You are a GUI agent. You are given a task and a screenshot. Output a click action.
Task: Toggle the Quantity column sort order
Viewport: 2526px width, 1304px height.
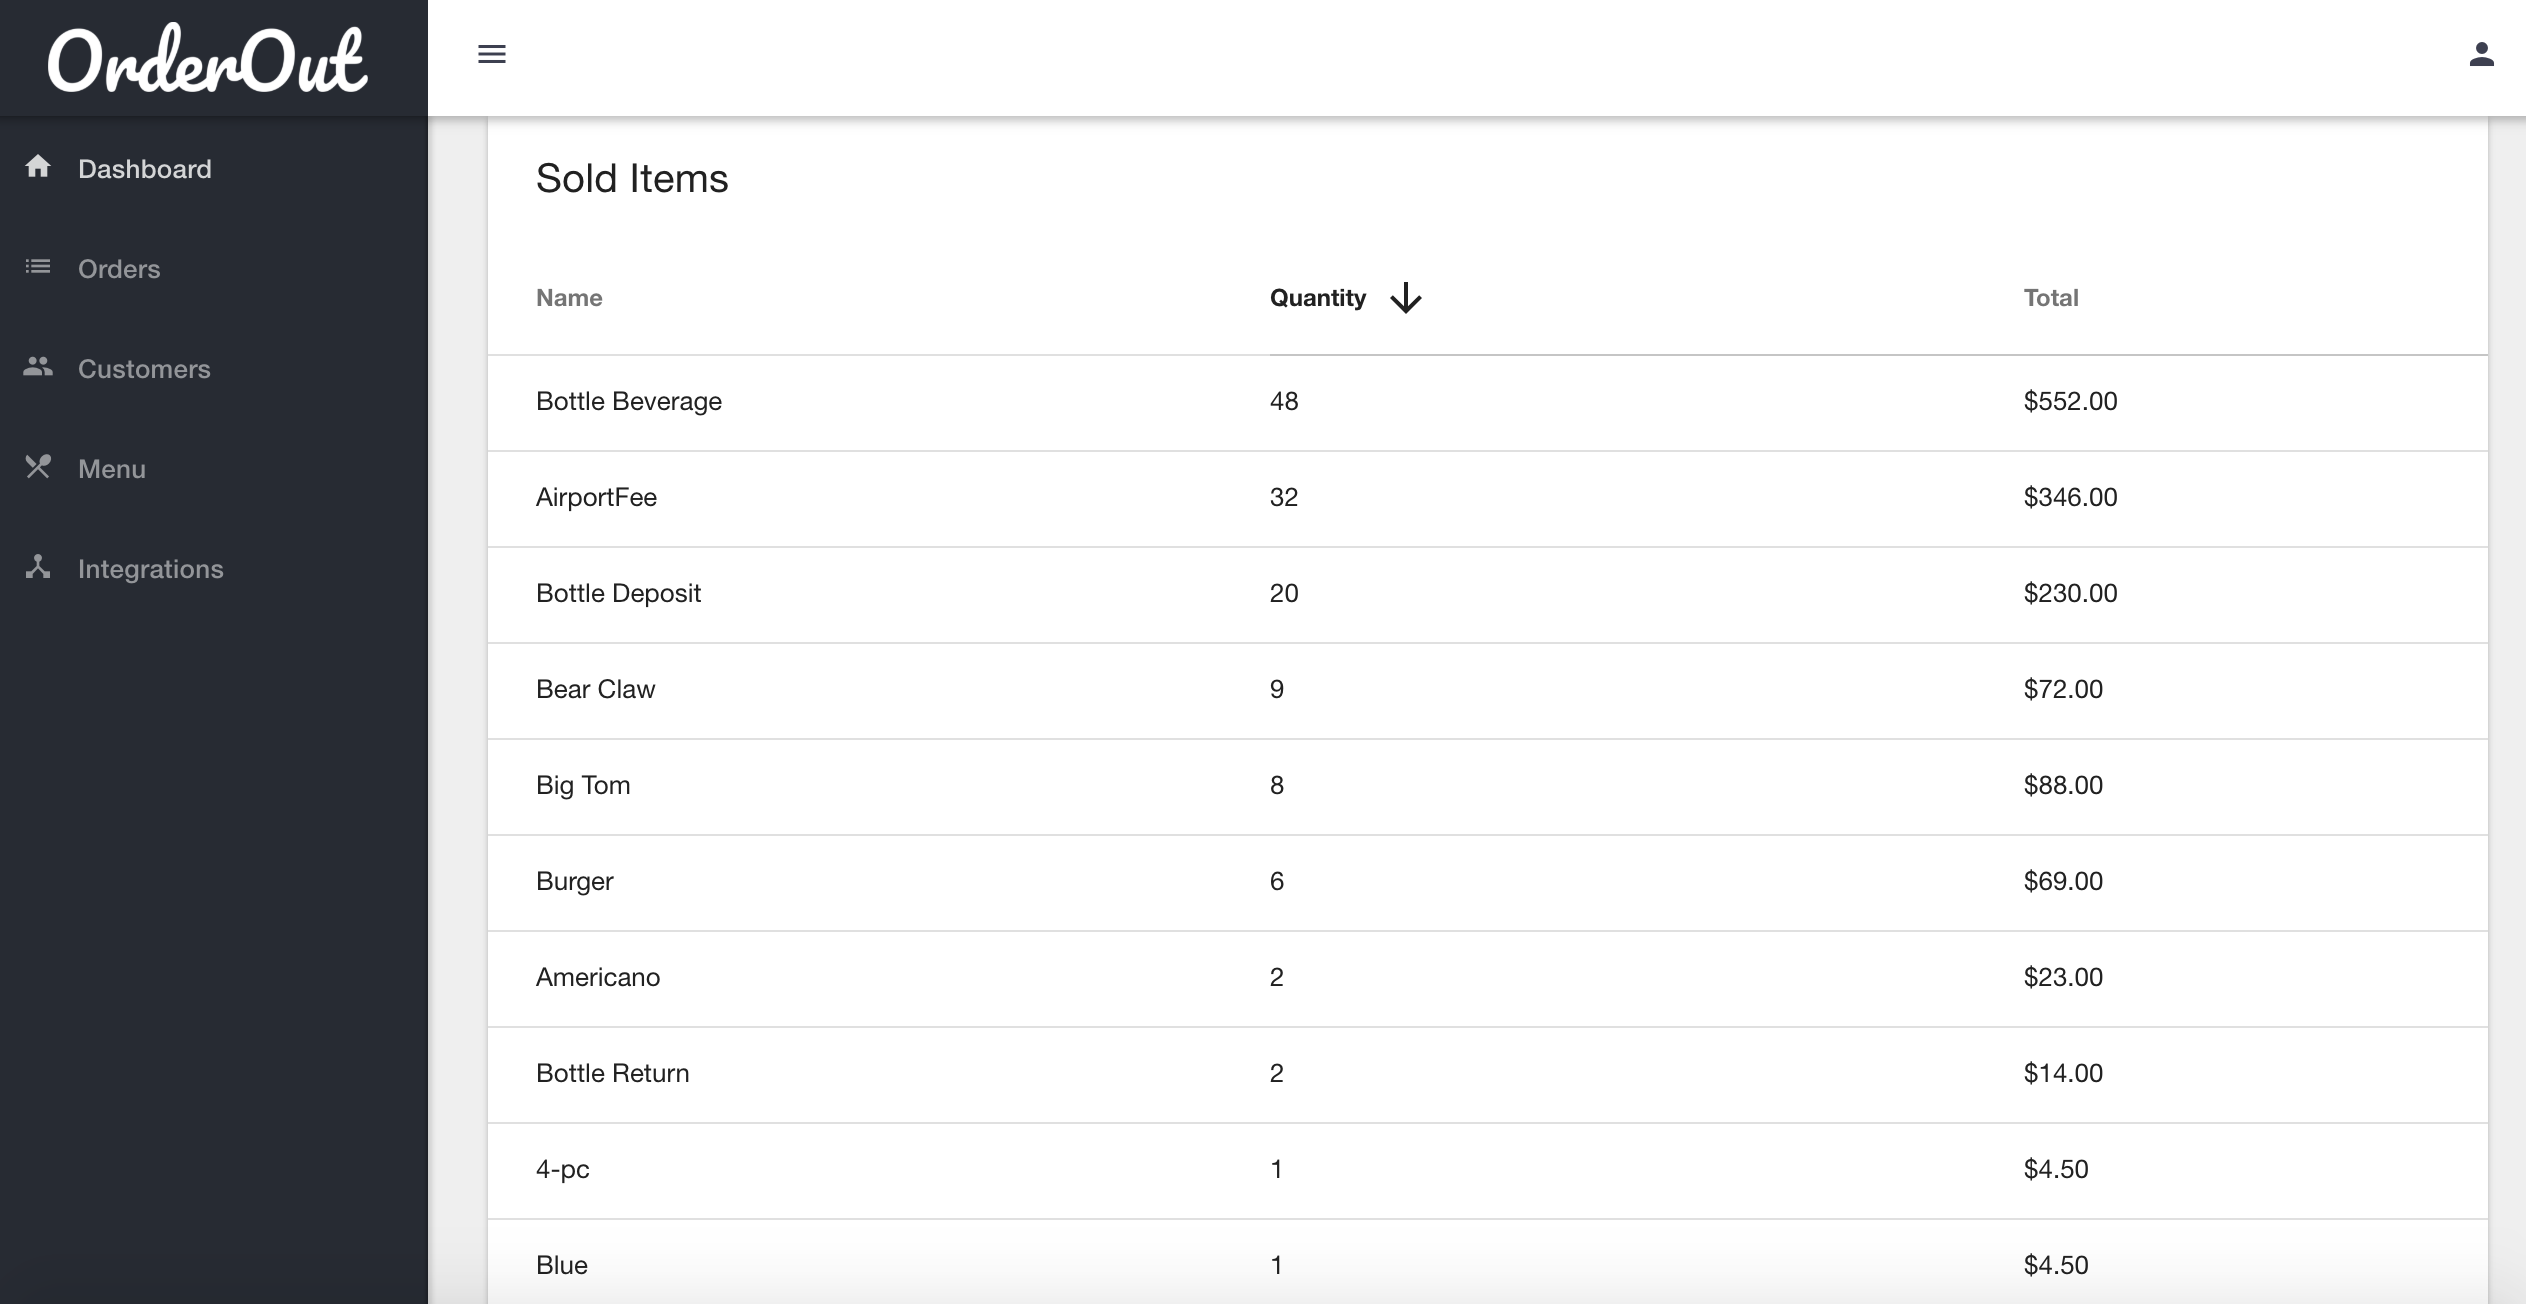(1317, 298)
